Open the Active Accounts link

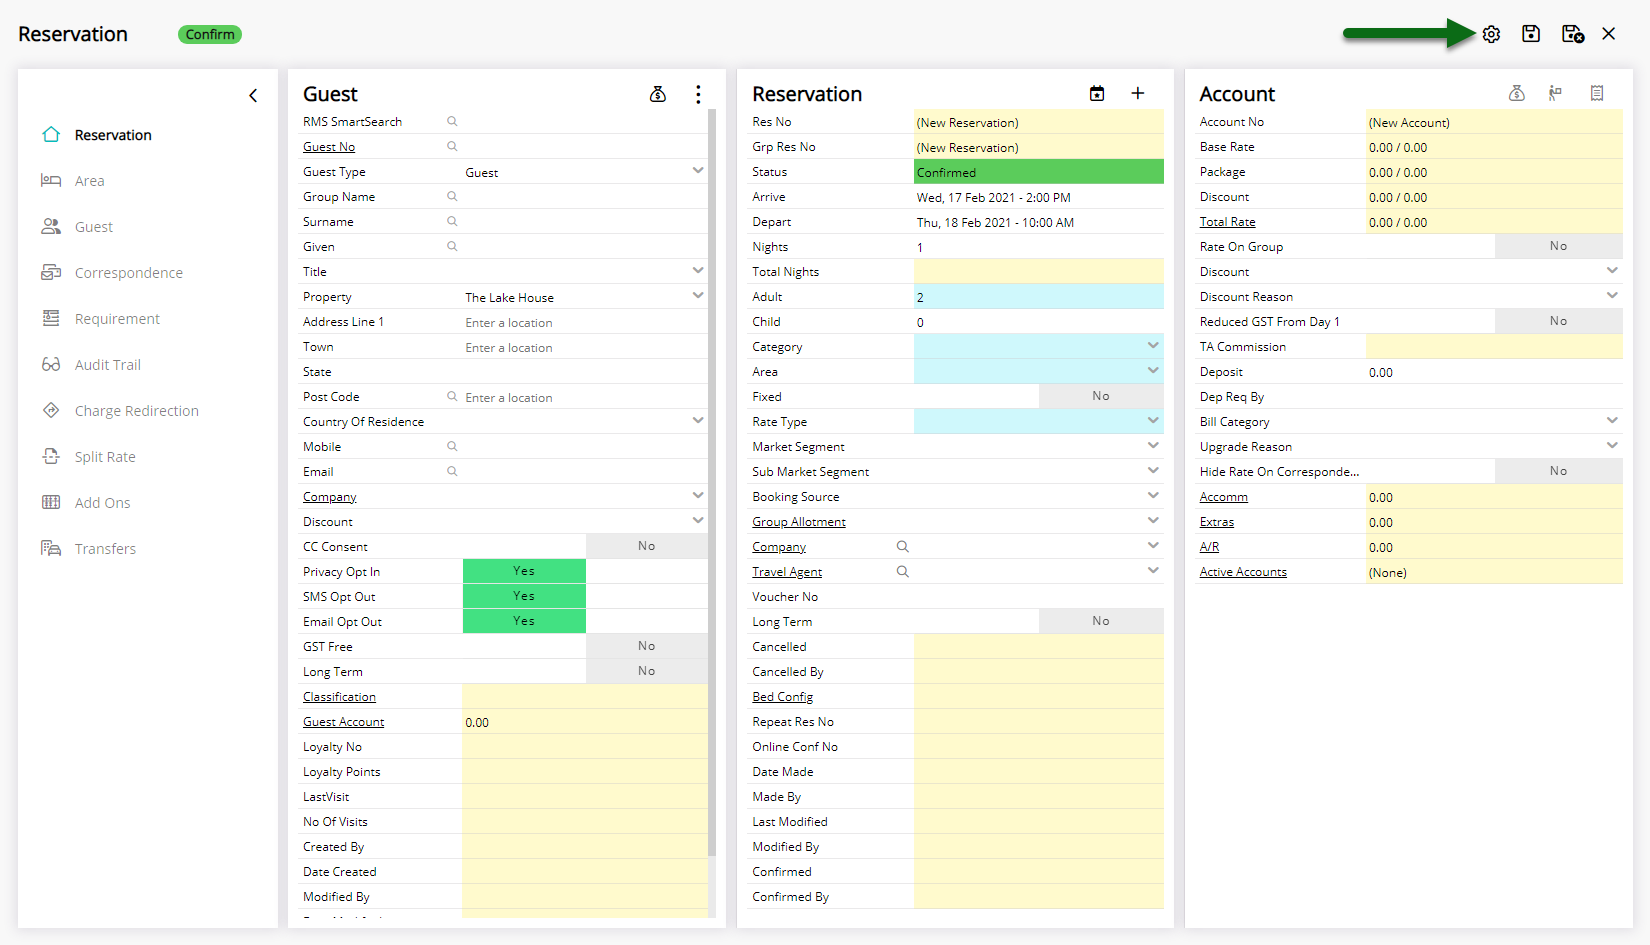pos(1242,571)
